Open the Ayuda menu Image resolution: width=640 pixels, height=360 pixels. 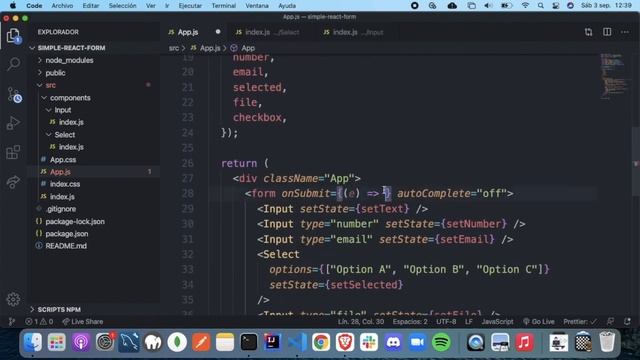pyautogui.click(x=287, y=6)
